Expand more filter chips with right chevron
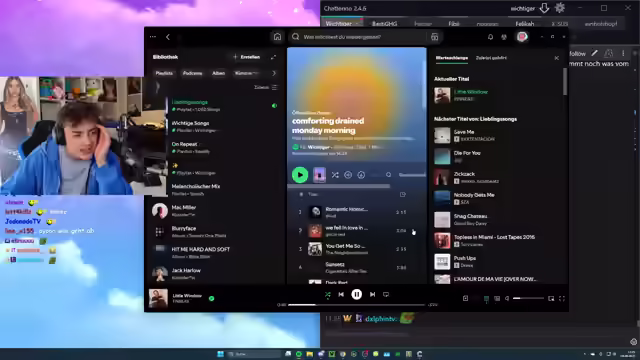Screen dimensions: 640x360 274,73
